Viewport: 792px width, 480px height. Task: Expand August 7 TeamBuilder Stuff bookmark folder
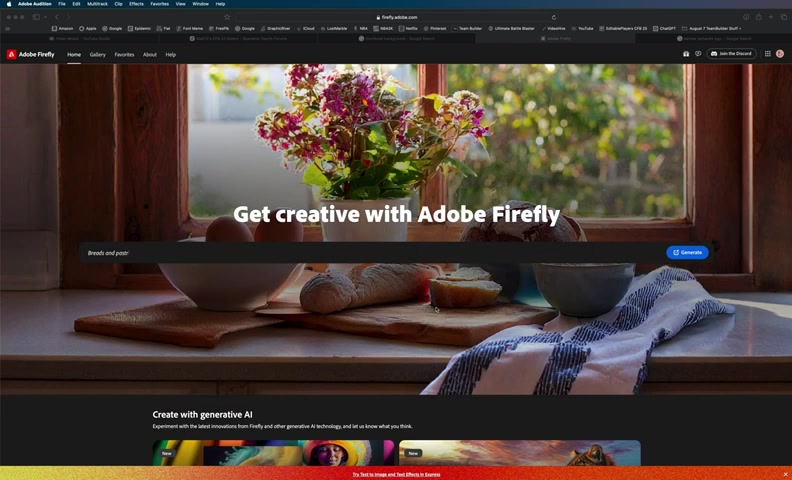pyautogui.click(x=712, y=28)
